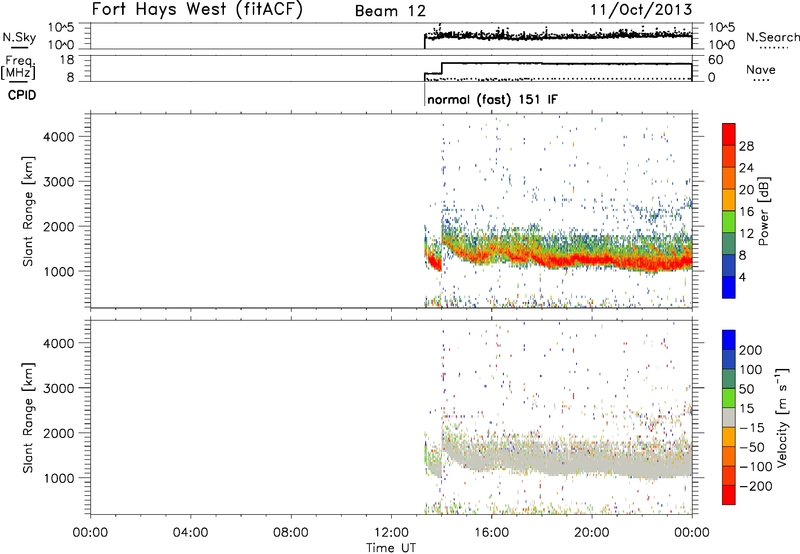Click the "4" power color bar label

coord(742,277)
